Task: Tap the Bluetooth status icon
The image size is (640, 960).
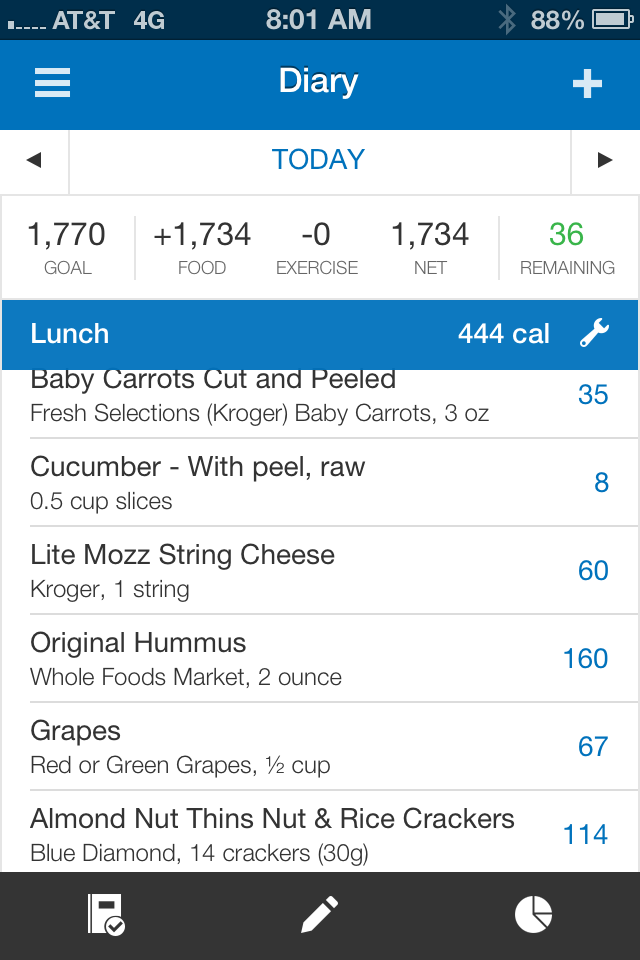Action: [x=506, y=20]
